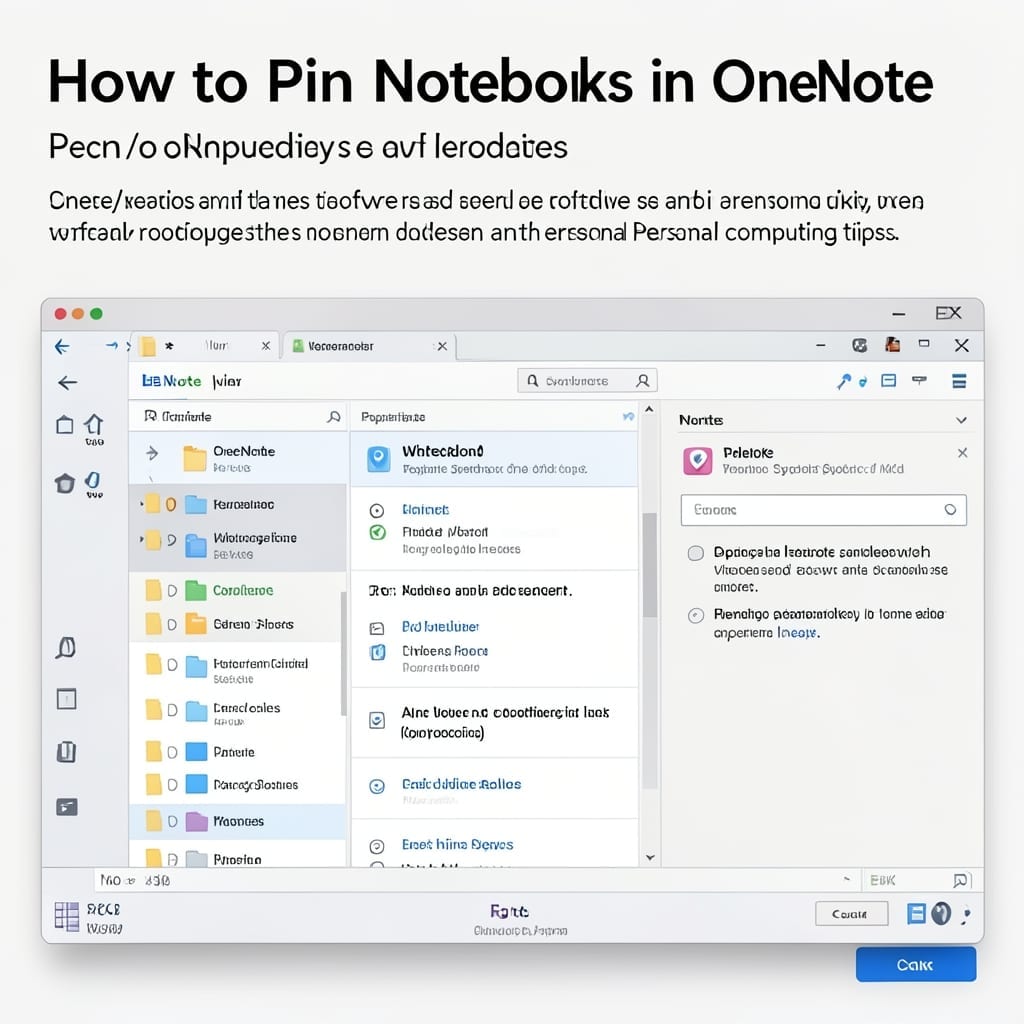Toggle the checkbox icon beside Alne Uouec item
Viewport: 1024px width, 1024px height.
tap(377, 720)
